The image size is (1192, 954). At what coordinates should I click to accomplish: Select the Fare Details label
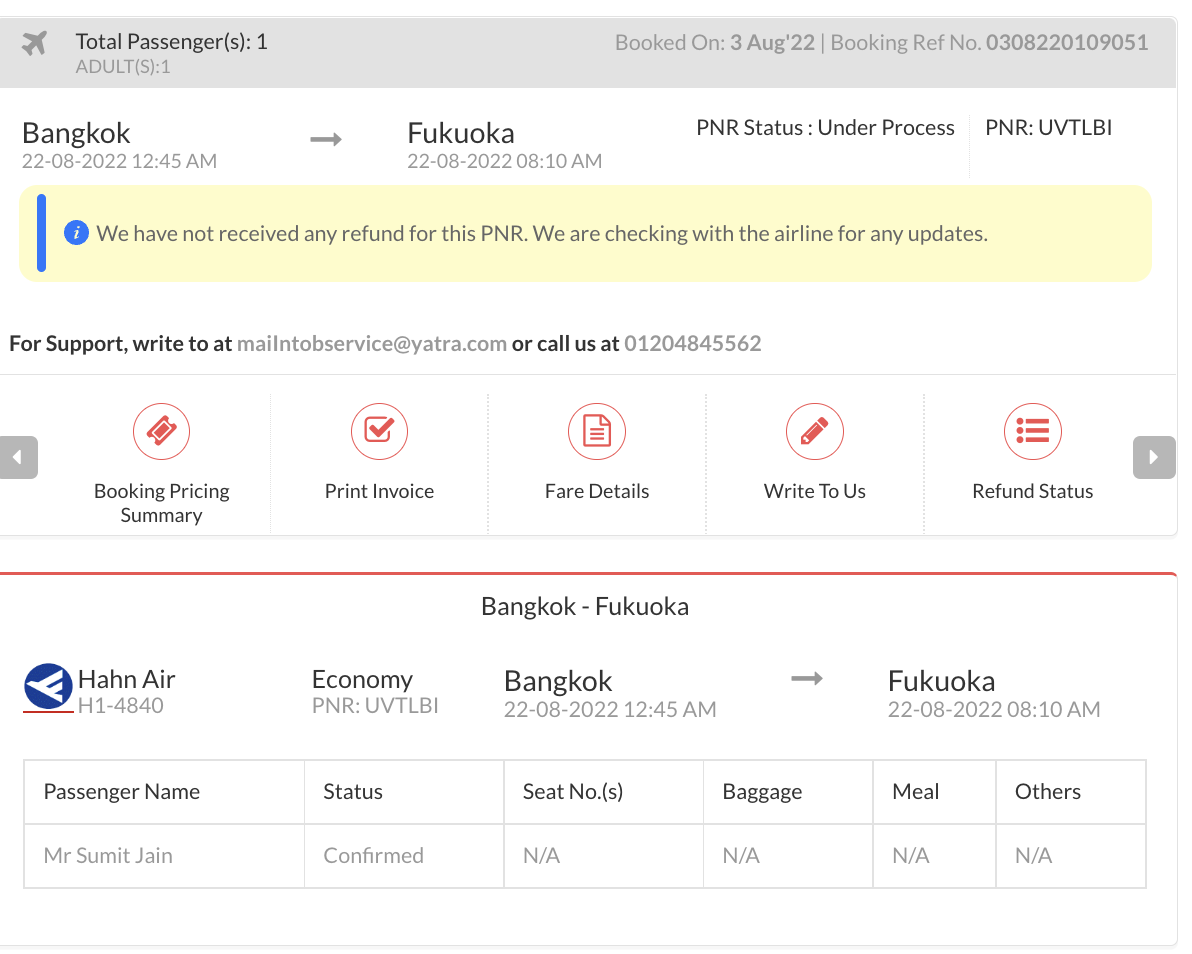(x=597, y=491)
